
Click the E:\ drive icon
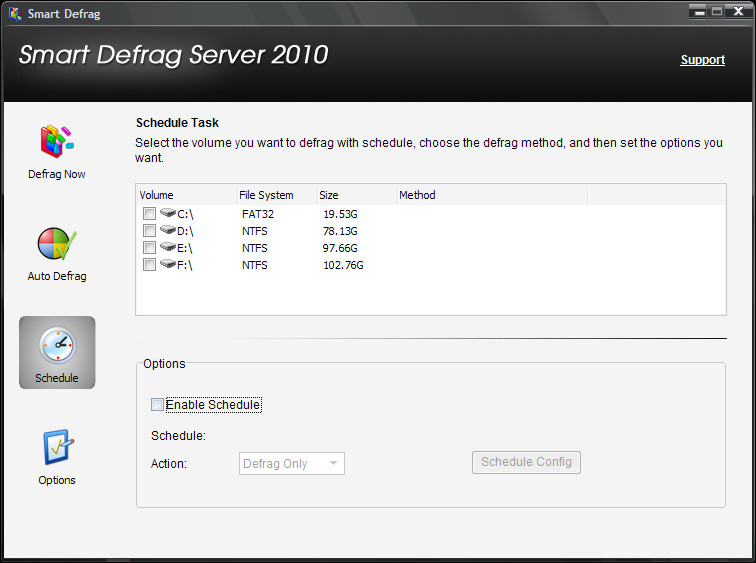(x=168, y=247)
